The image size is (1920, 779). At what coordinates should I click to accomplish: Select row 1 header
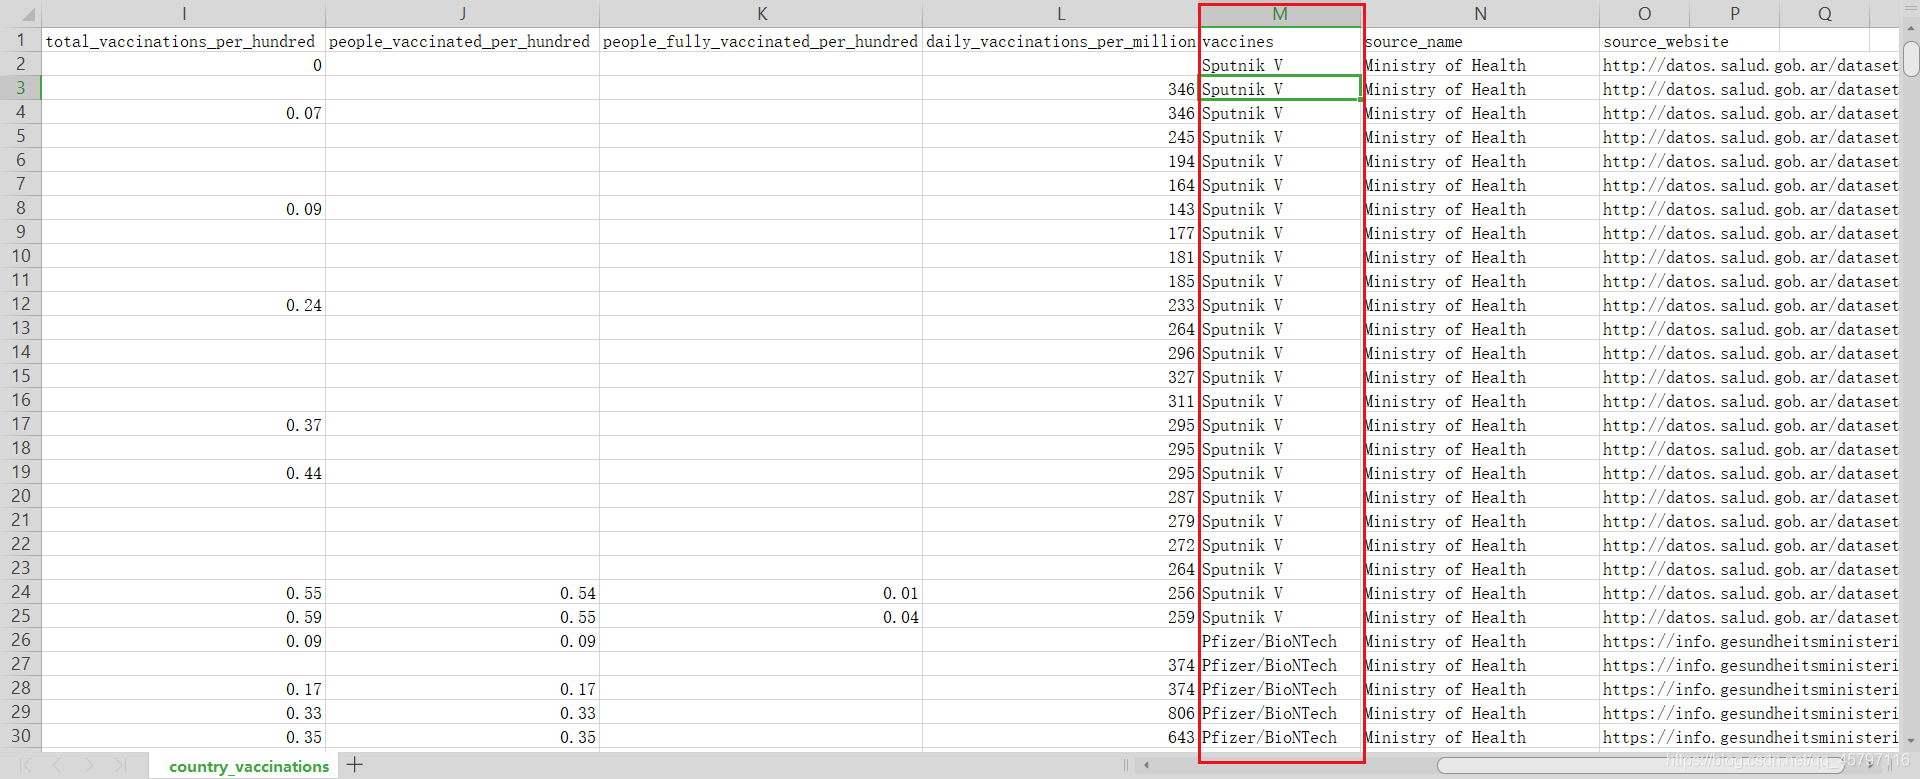(20, 40)
